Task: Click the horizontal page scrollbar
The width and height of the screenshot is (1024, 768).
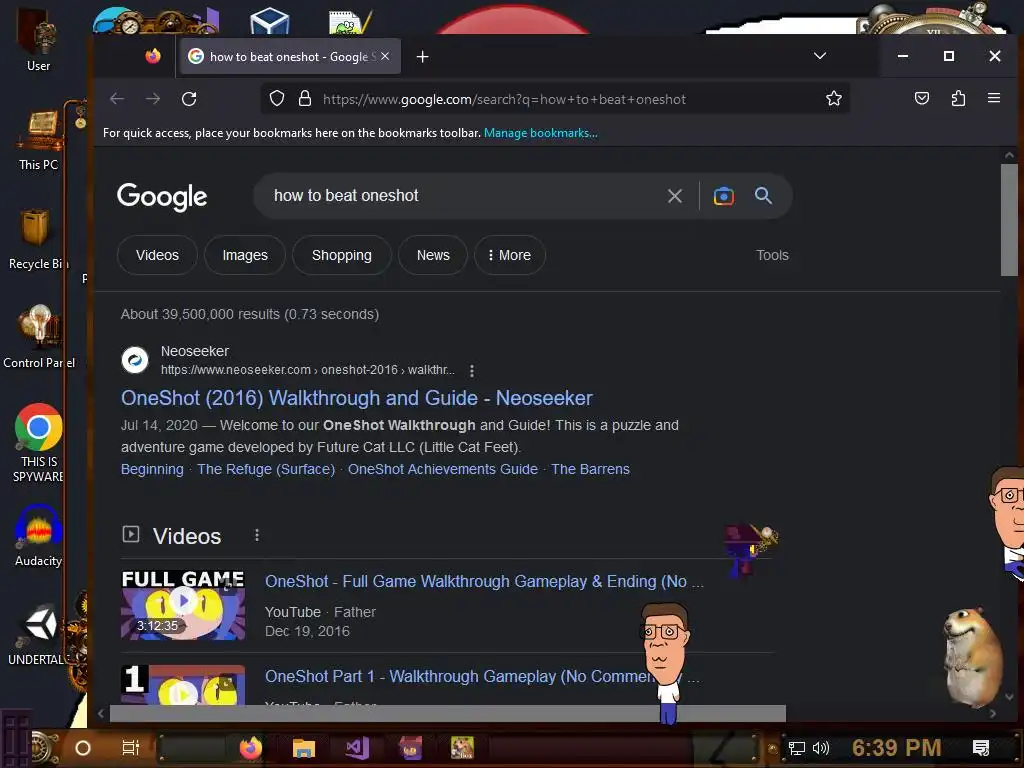Action: 447,714
